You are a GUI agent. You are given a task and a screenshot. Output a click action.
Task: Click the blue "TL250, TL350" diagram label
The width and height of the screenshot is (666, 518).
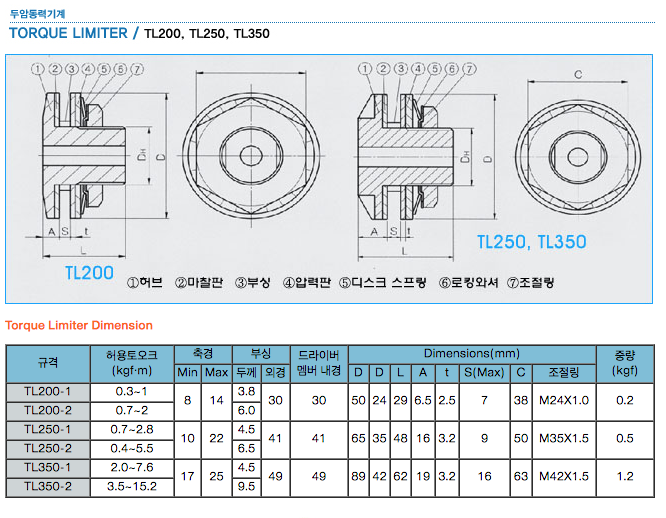(x=530, y=242)
